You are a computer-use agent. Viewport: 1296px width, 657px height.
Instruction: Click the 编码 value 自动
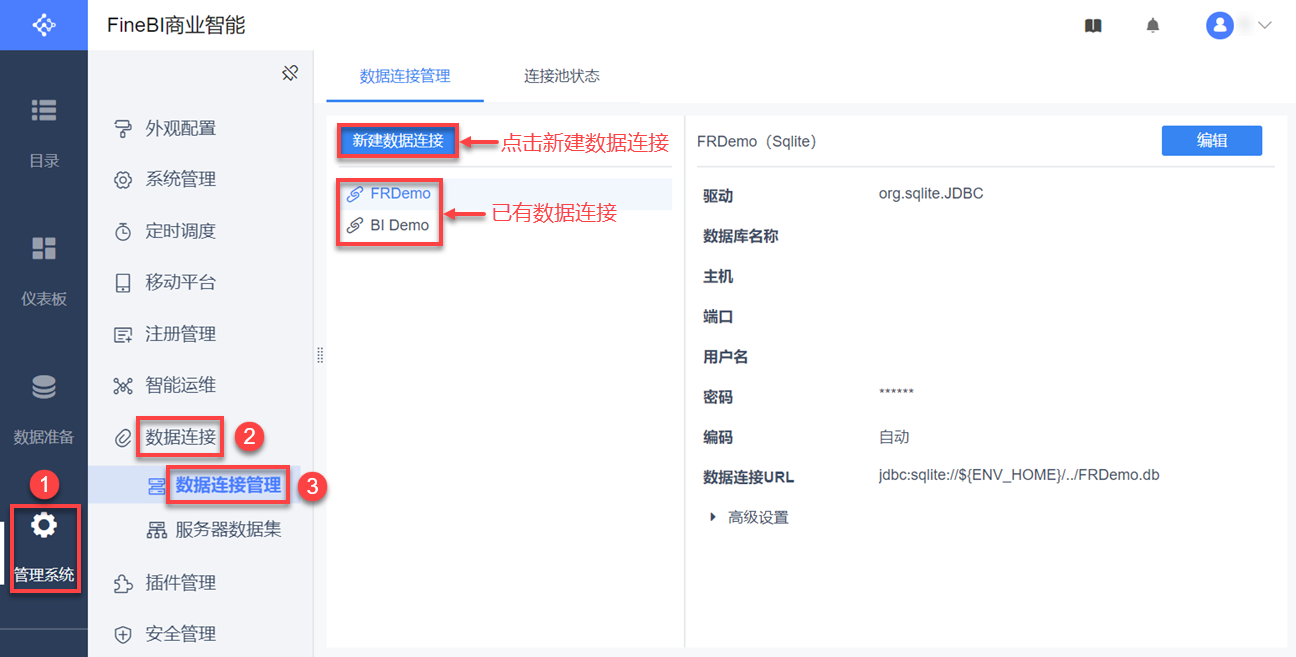(894, 437)
